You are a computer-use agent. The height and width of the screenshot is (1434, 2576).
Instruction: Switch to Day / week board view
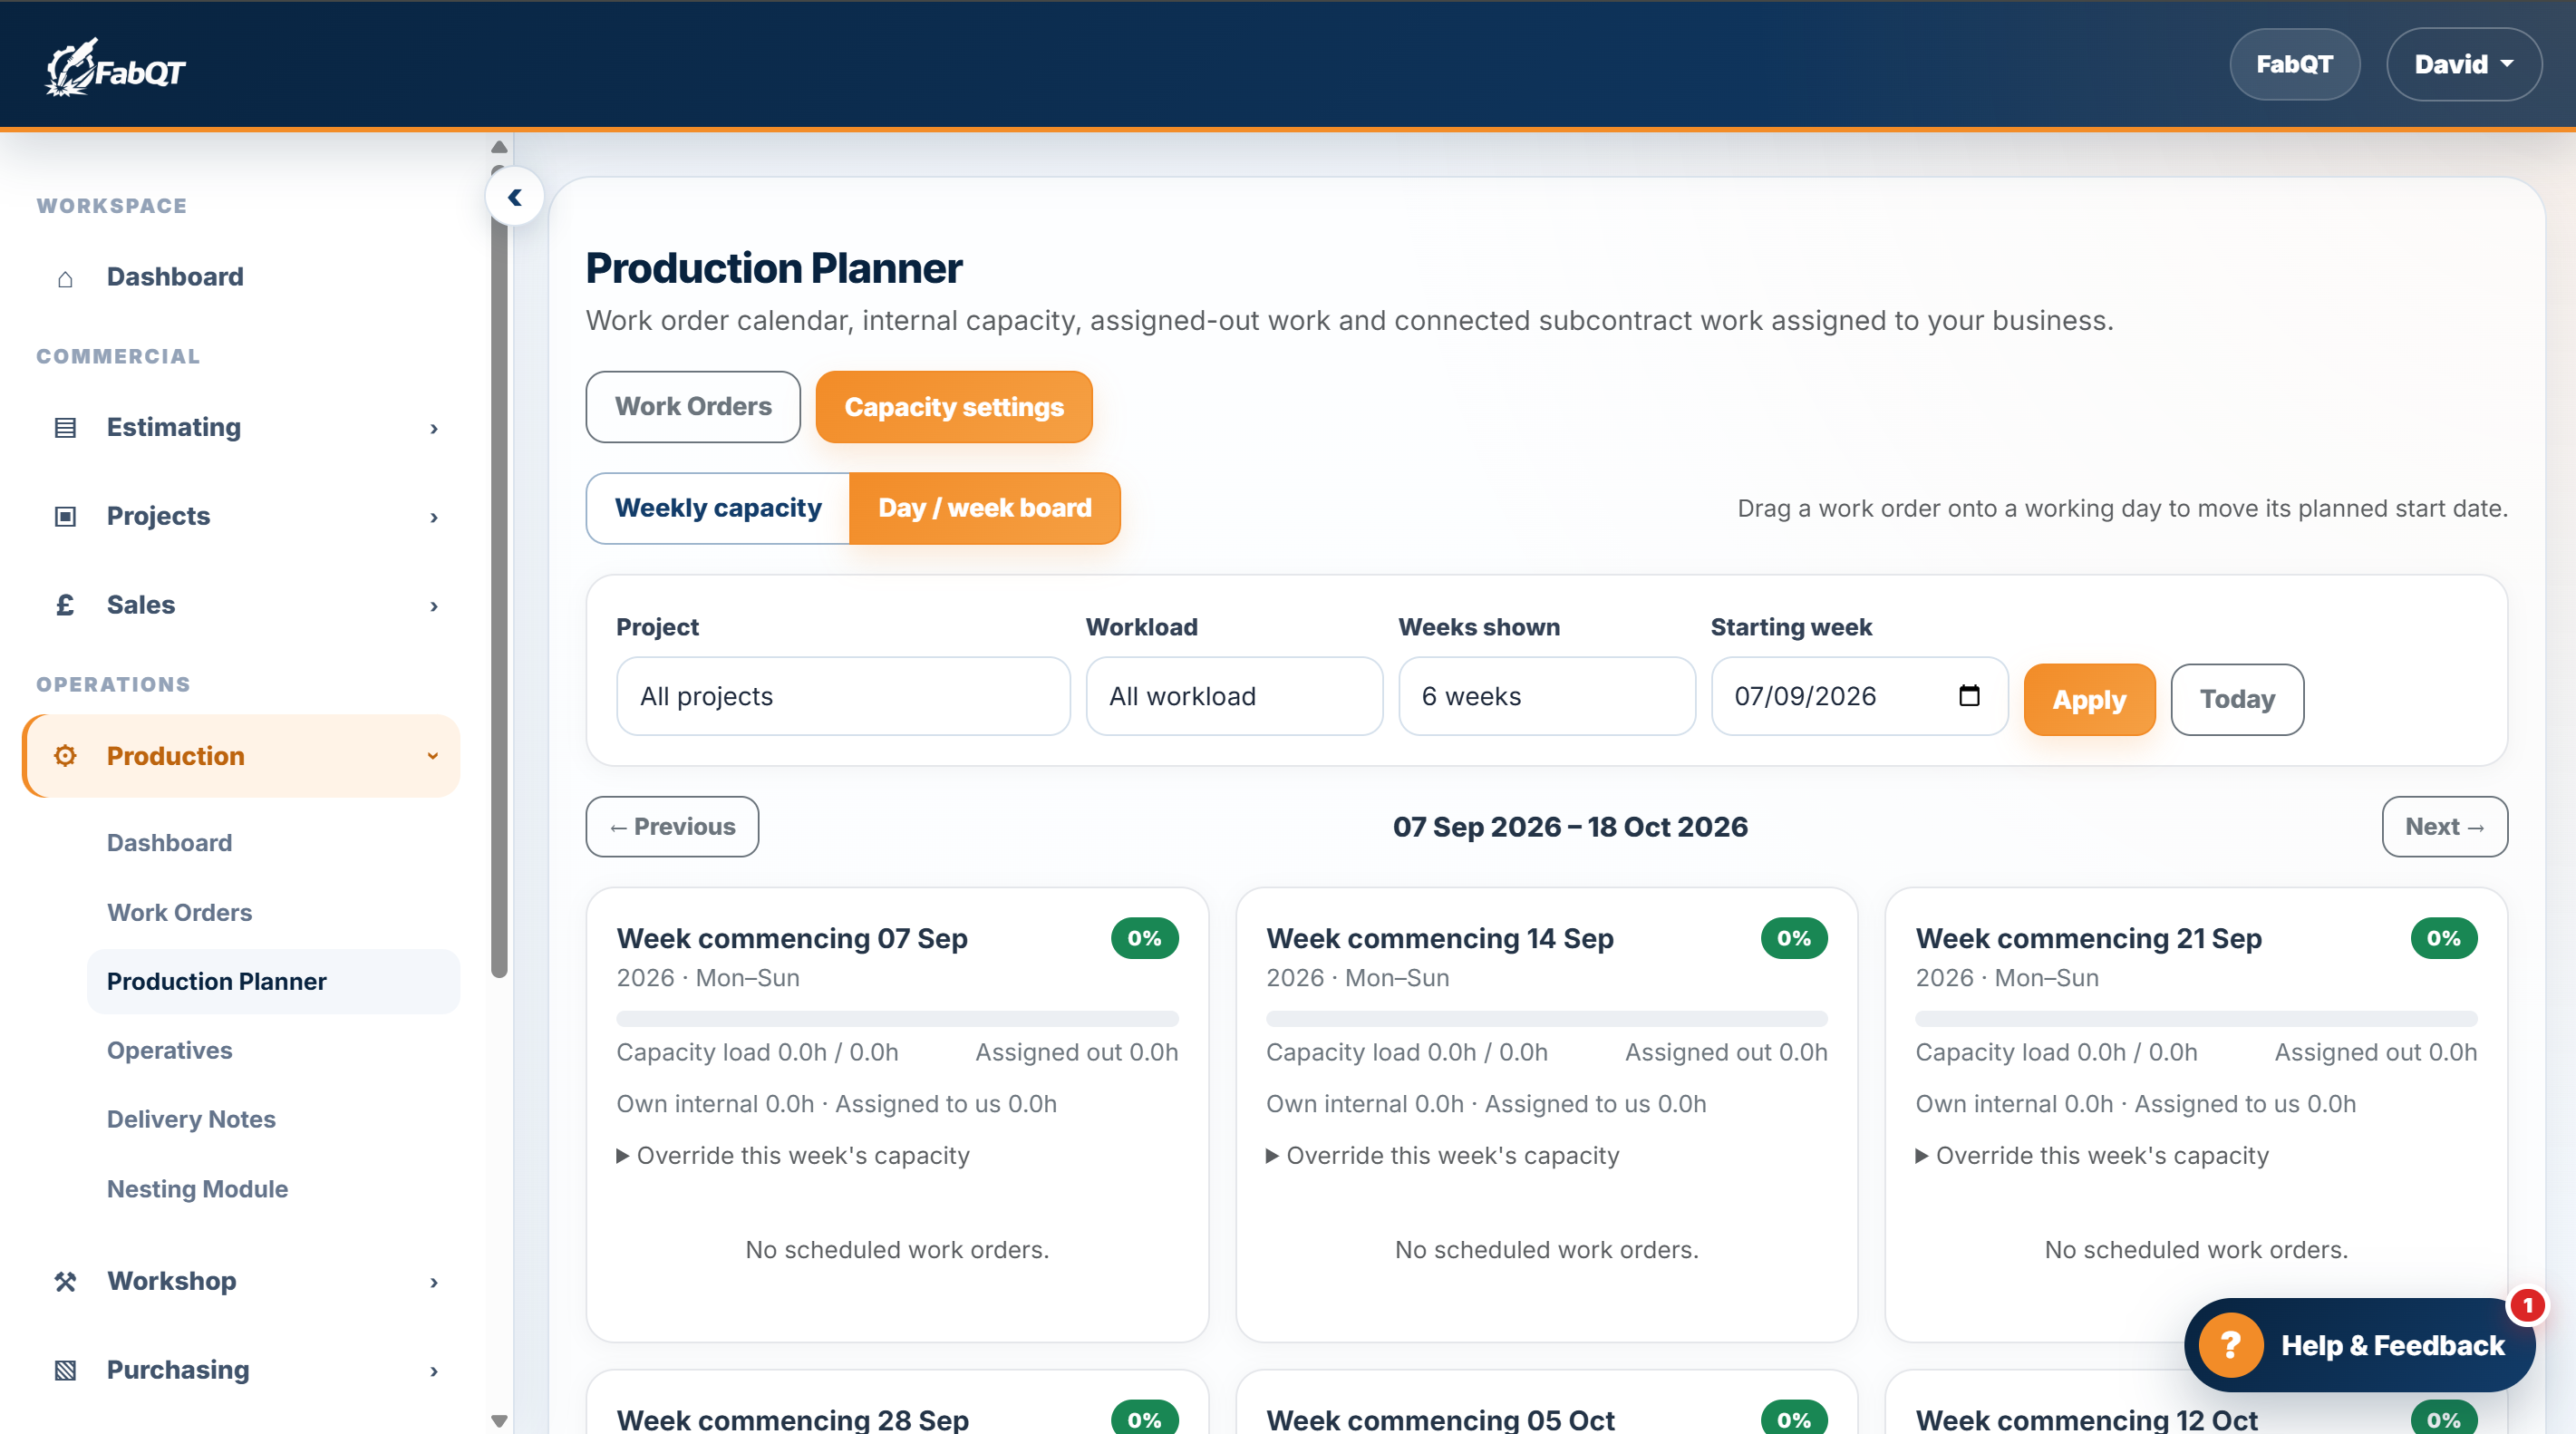984,508
